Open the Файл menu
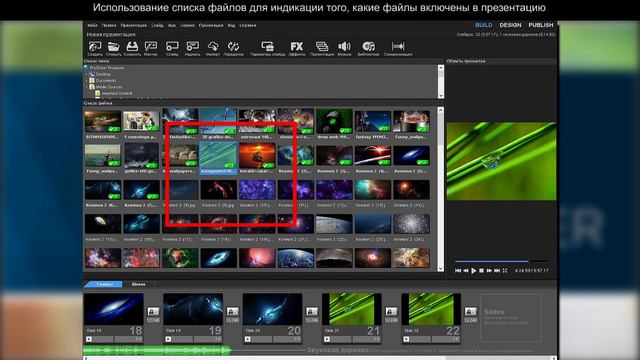Screen dimensions: 640x360 coord(92,25)
